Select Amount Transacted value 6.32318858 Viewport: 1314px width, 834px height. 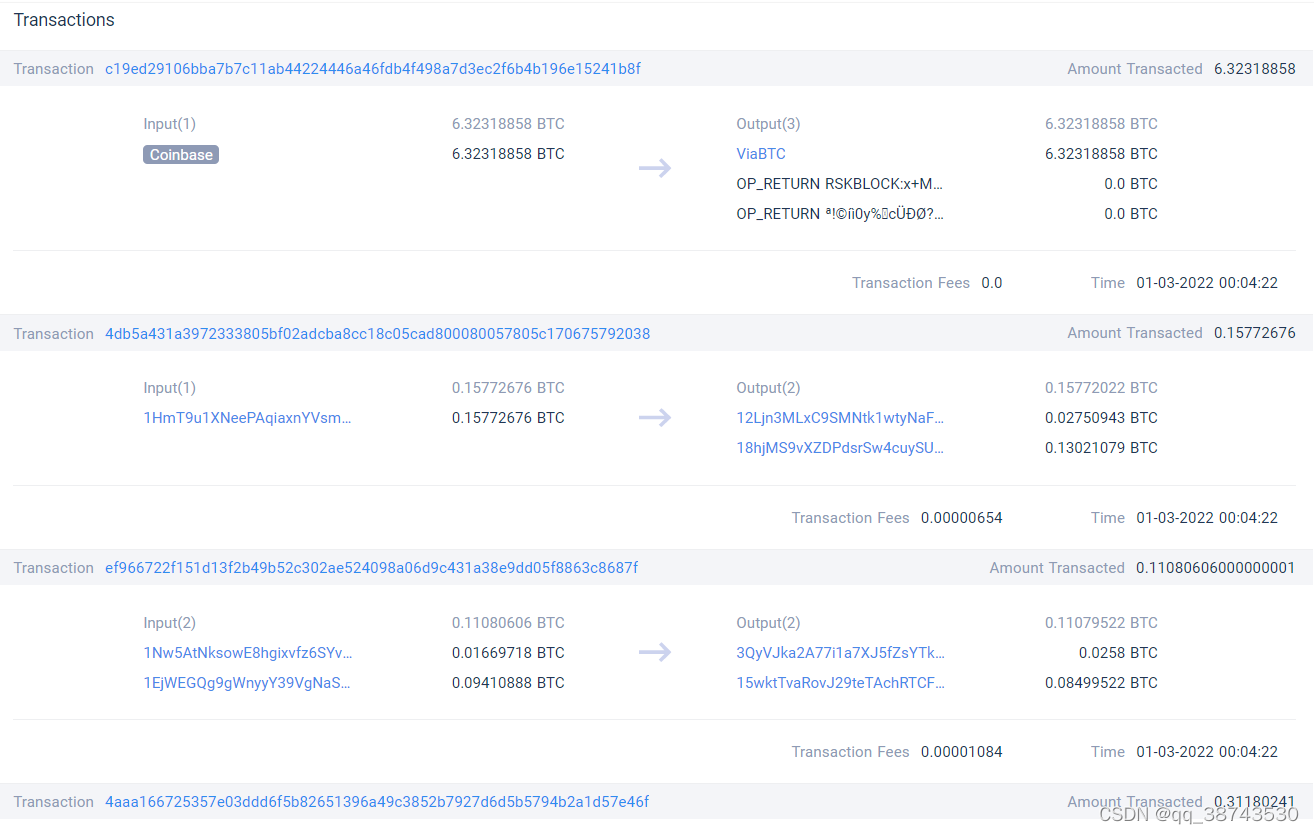pyautogui.click(x=1255, y=69)
